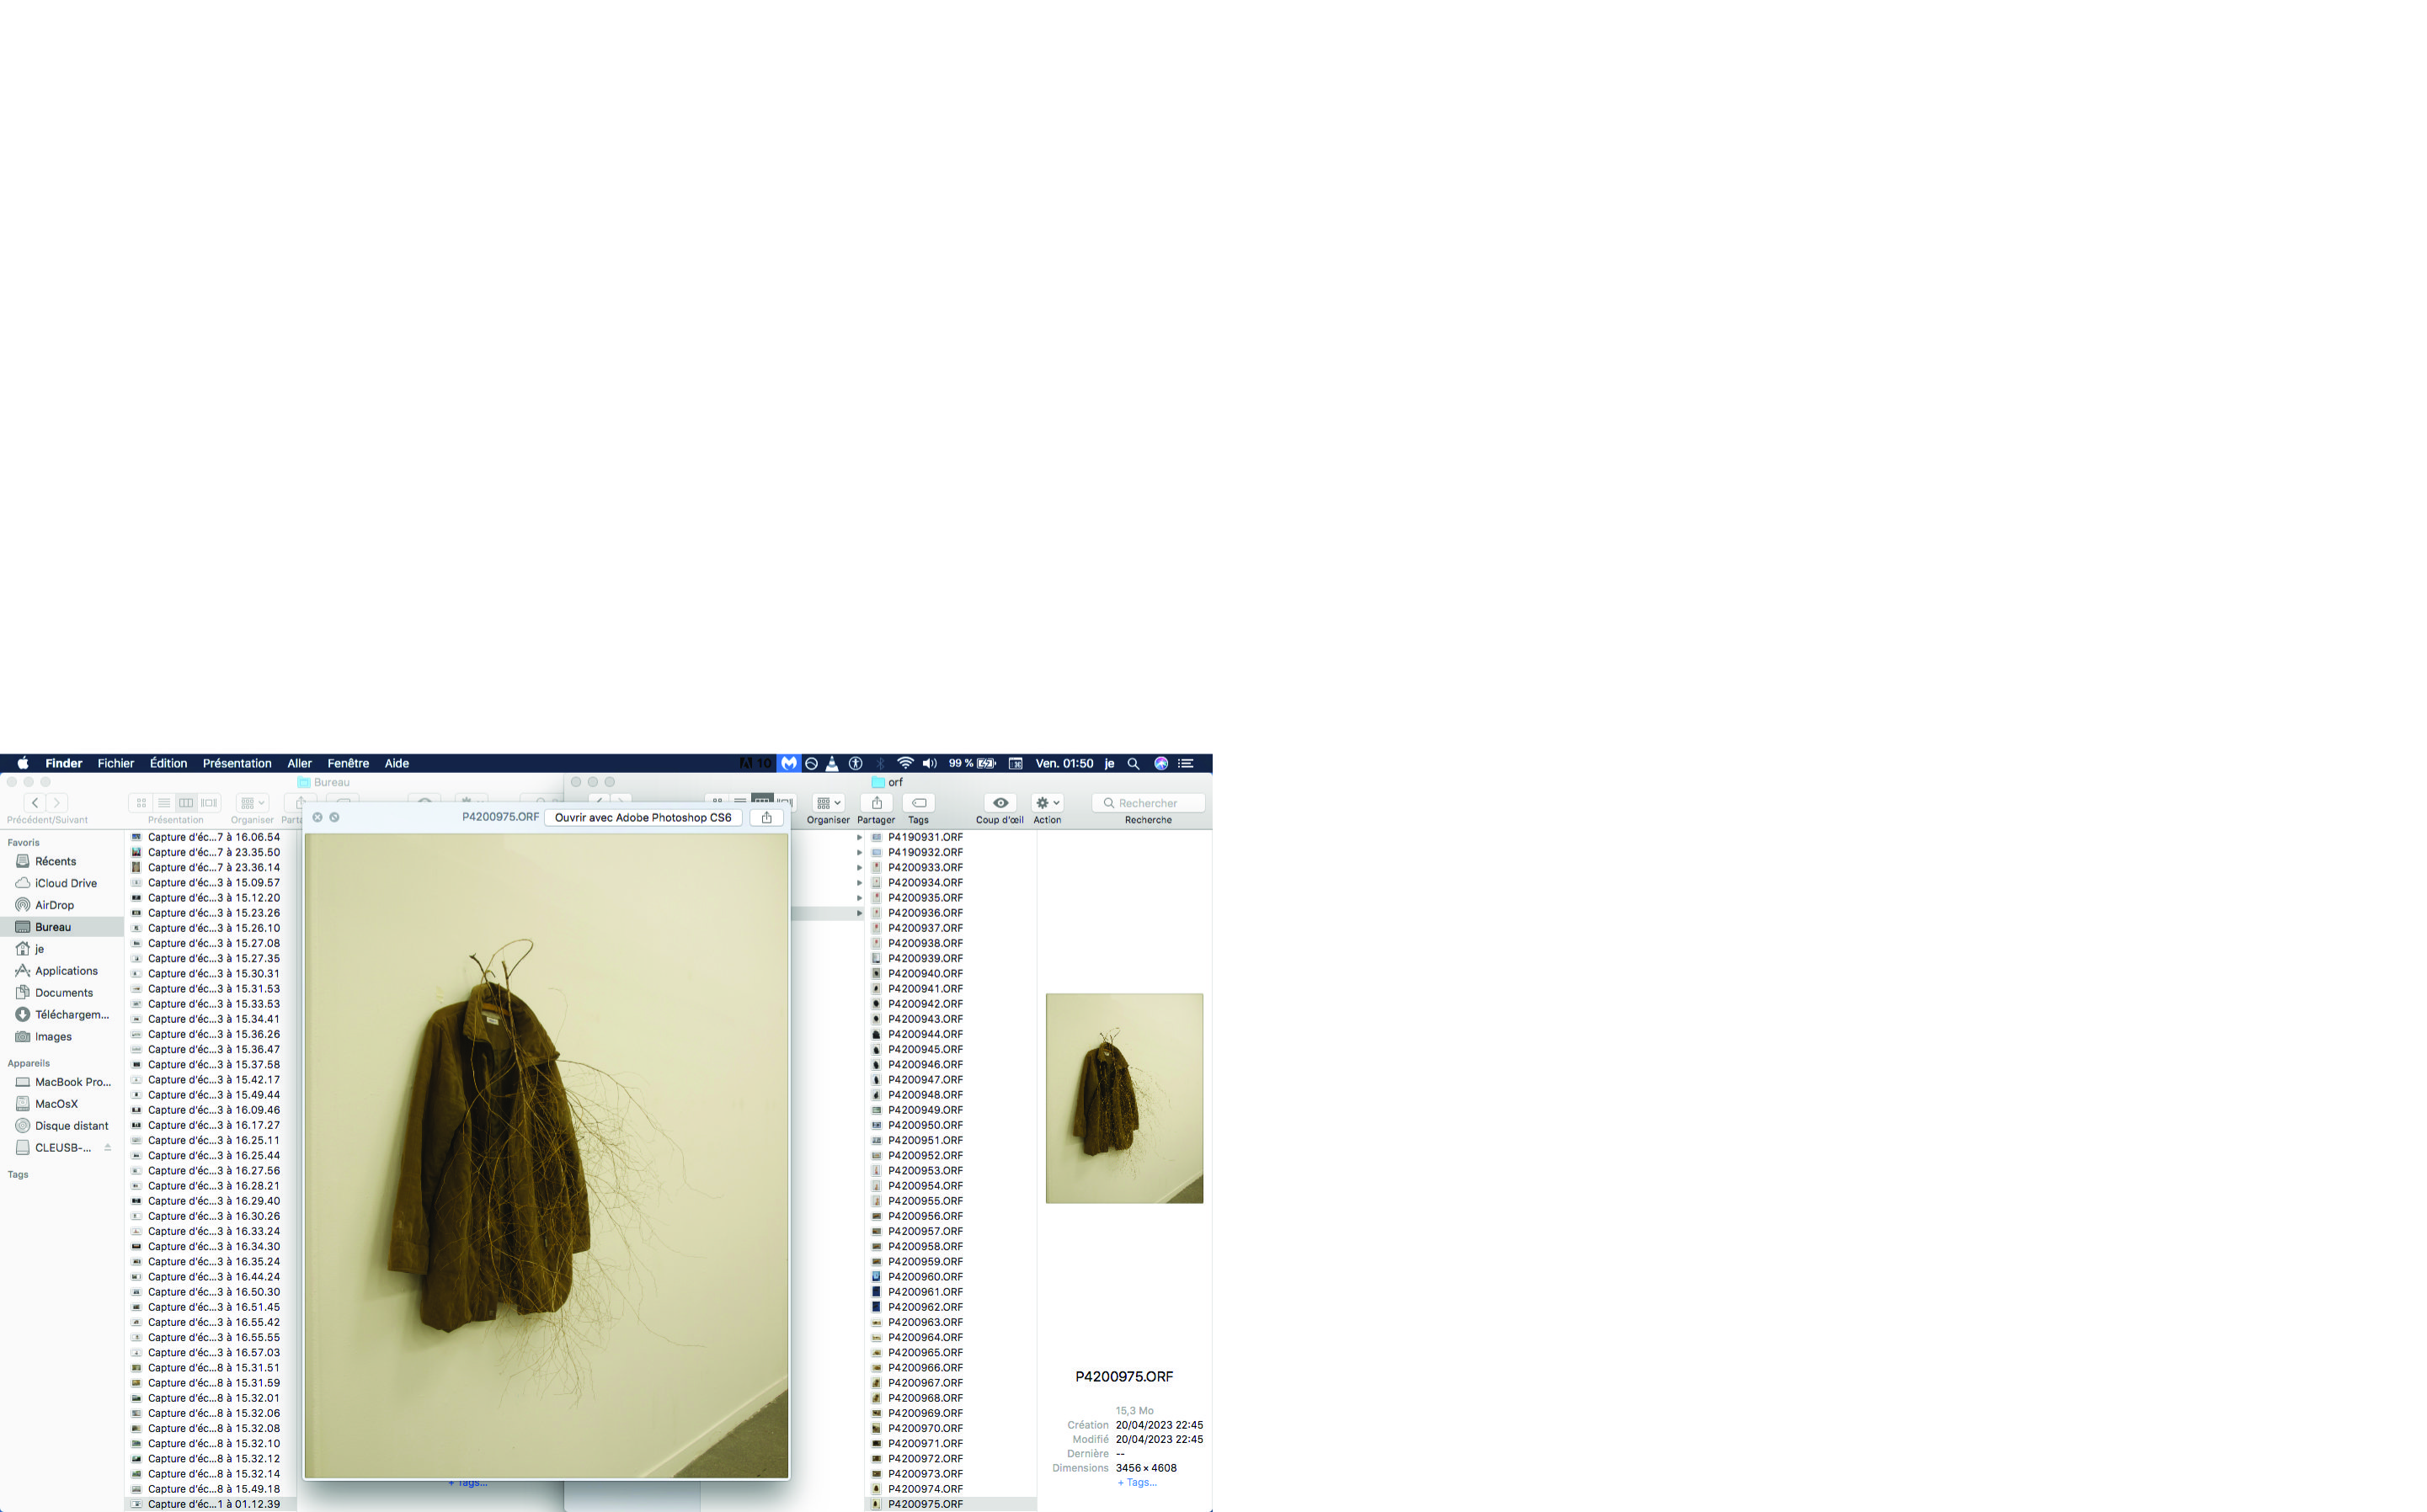
Task: Switch Bureau window to gallery view
Action: (209, 803)
